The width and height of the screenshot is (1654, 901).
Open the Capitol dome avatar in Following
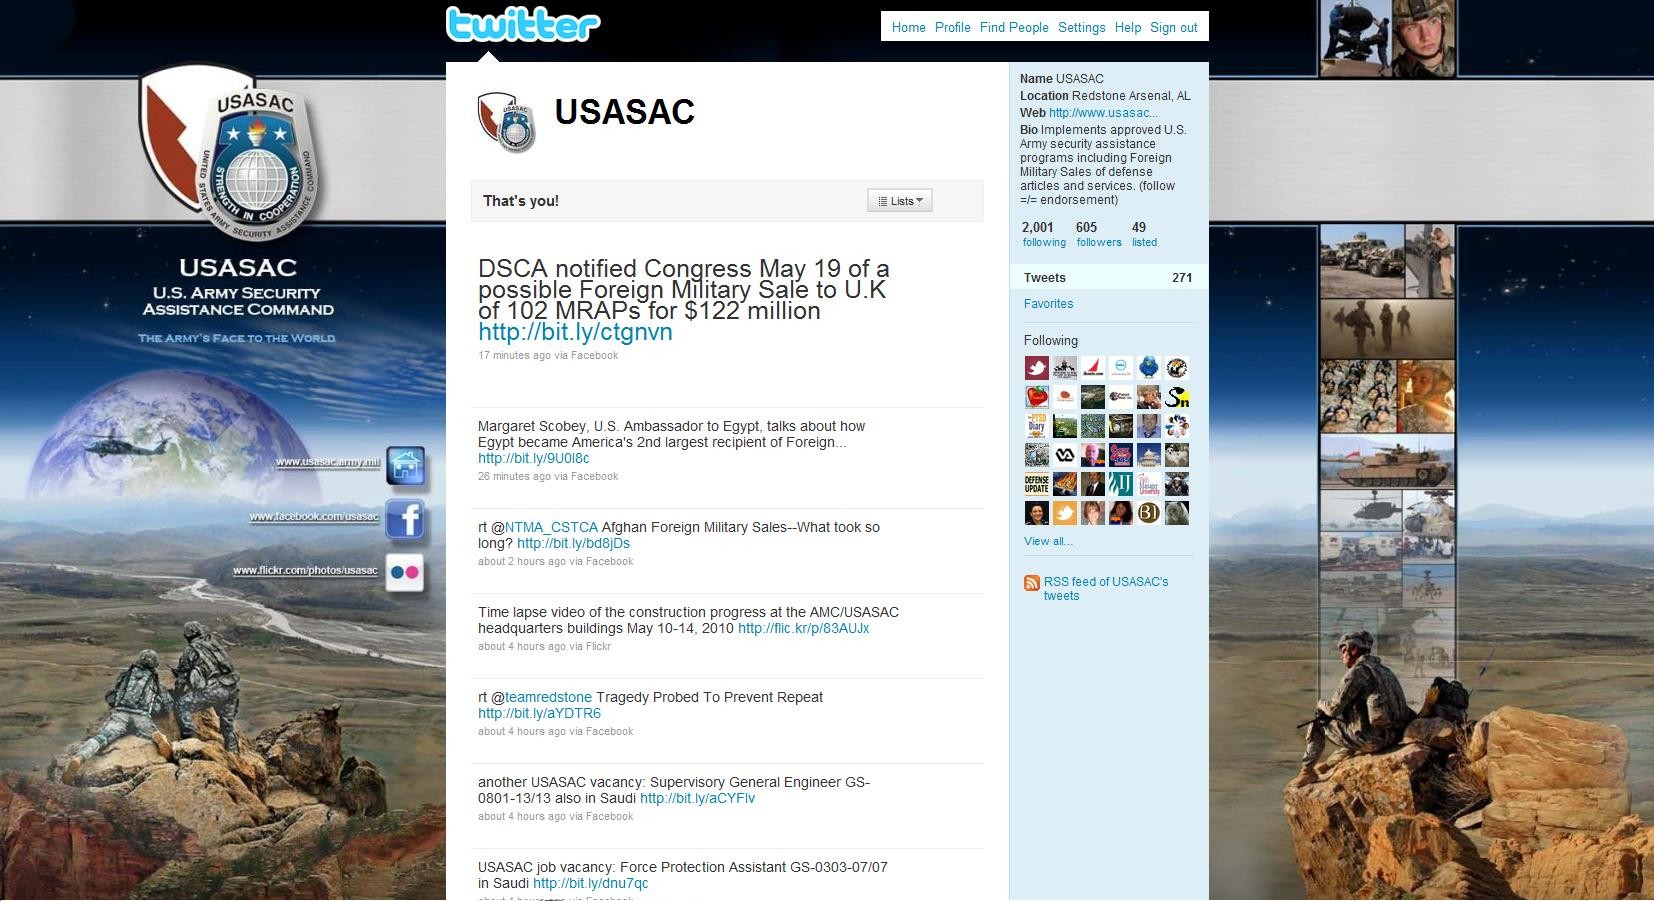click(x=1149, y=455)
